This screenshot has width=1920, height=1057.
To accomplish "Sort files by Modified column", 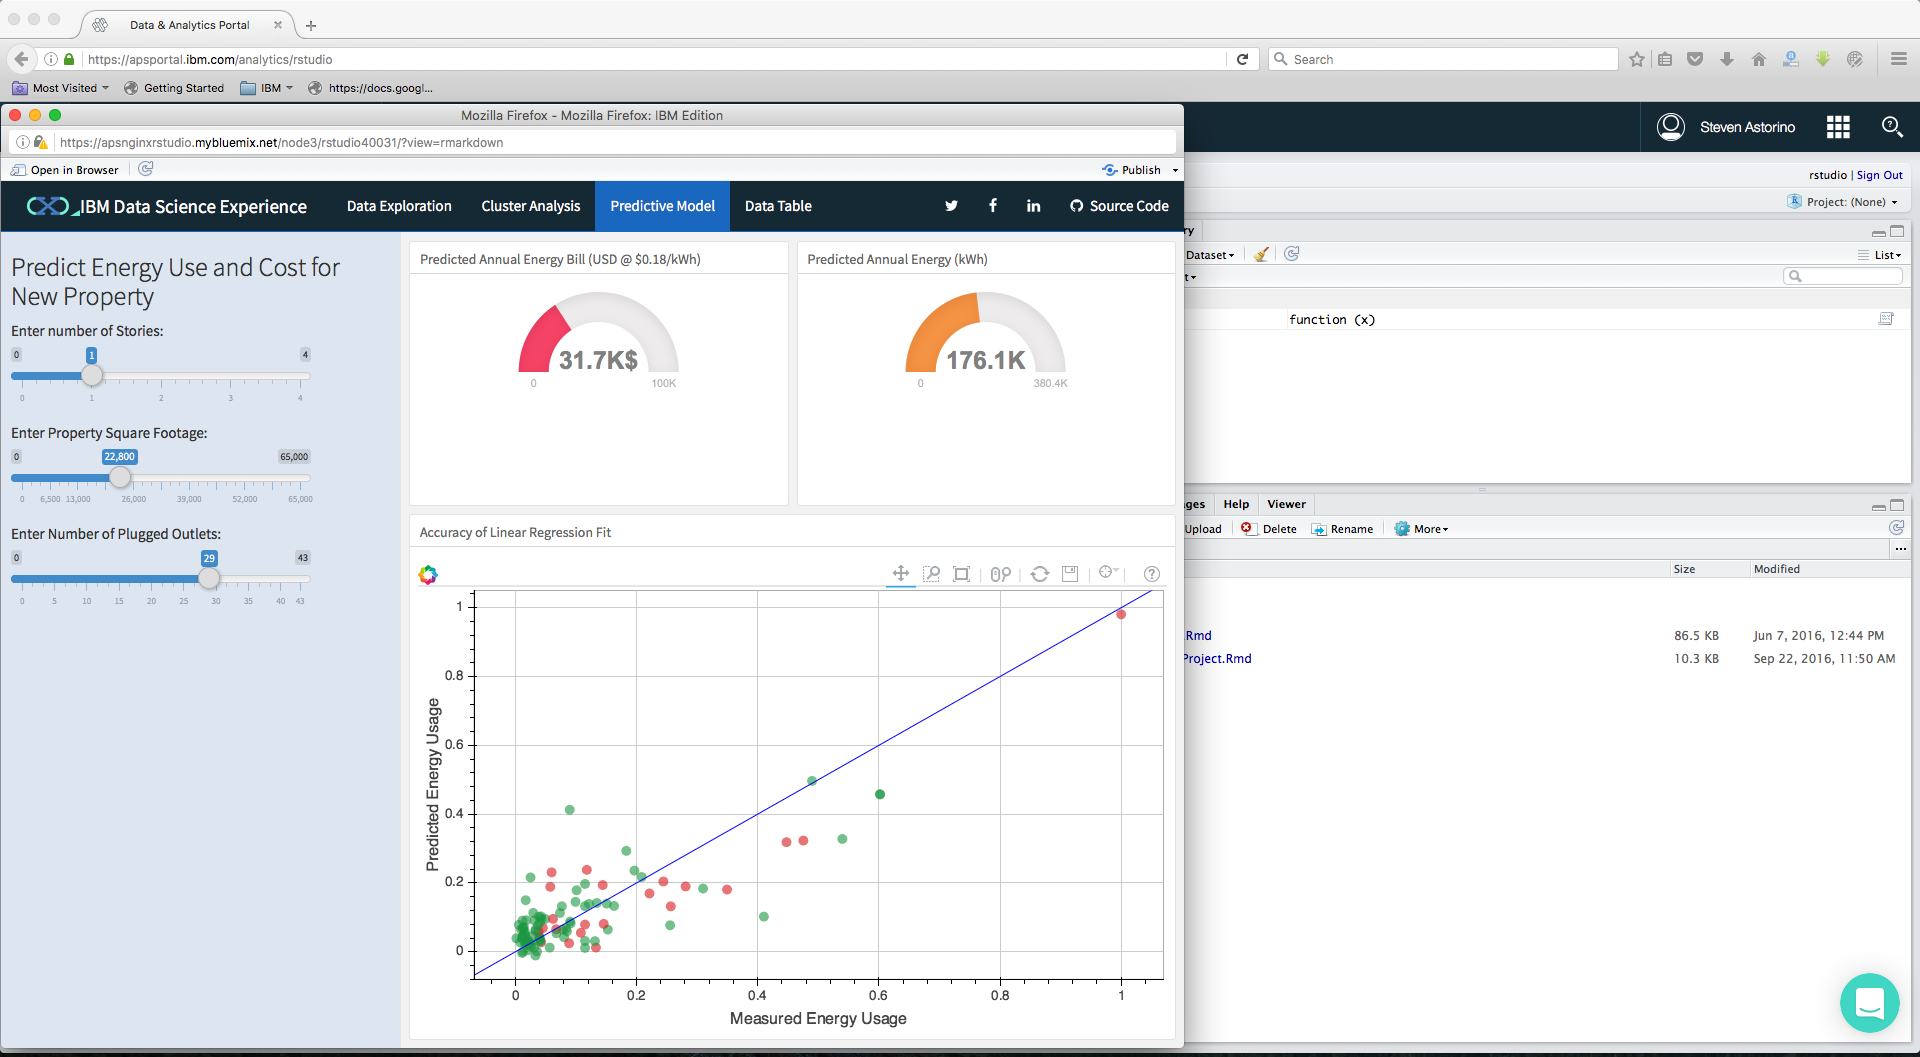I will (1777, 569).
